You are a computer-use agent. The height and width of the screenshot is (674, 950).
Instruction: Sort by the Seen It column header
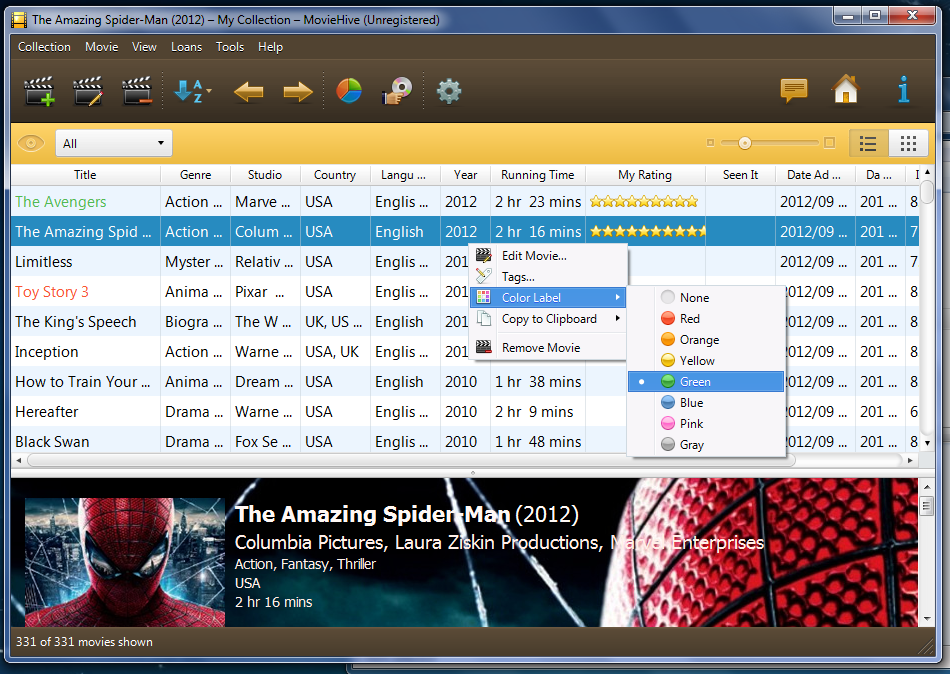point(740,175)
